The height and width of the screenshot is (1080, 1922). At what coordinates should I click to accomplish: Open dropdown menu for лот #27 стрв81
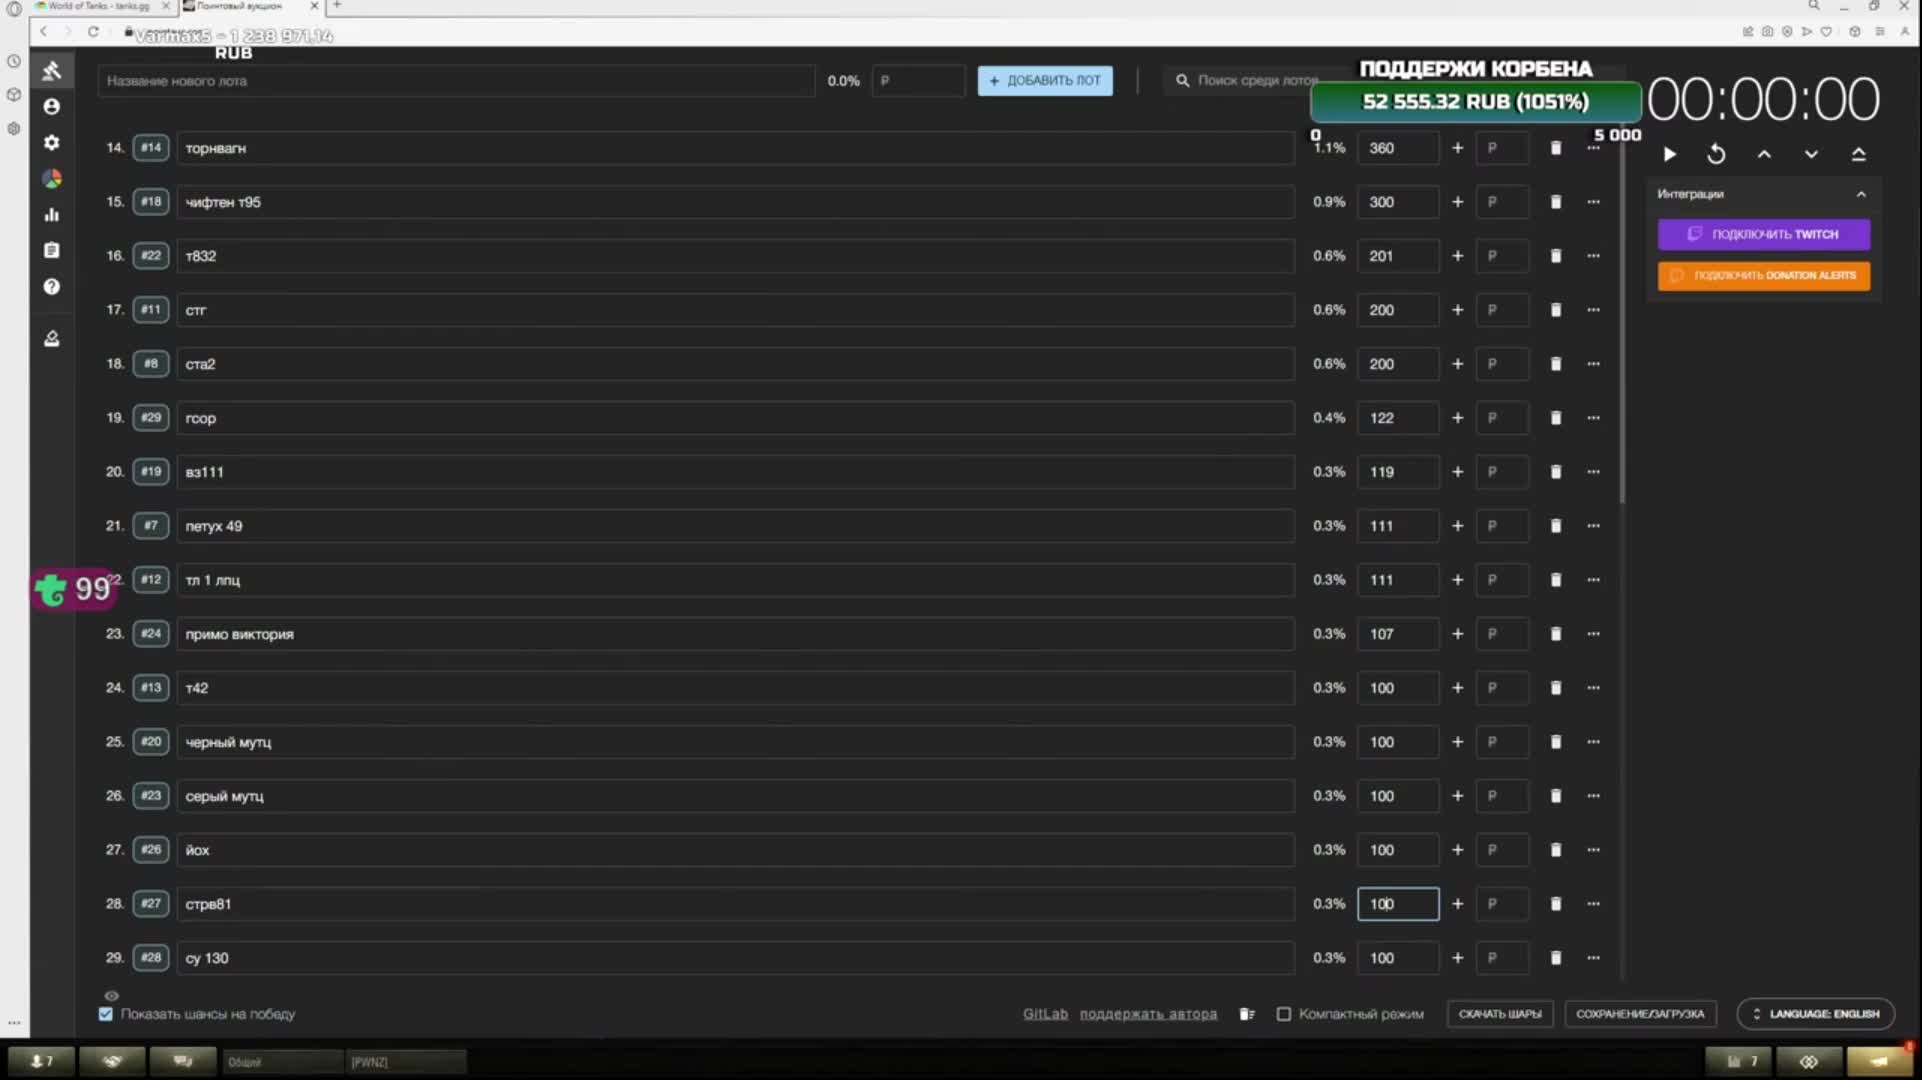tap(1593, 903)
